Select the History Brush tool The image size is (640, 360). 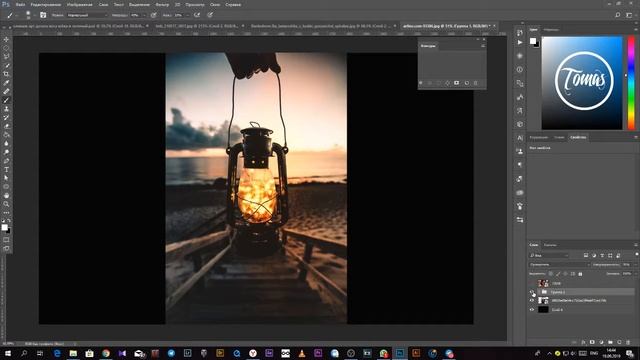coord(6,118)
